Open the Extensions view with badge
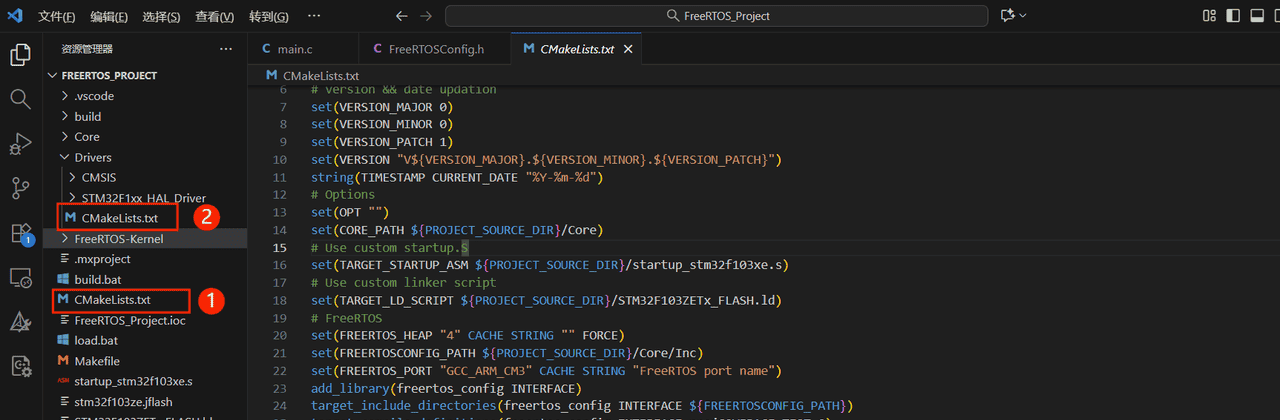1280x420 pixels. [20, 233]
